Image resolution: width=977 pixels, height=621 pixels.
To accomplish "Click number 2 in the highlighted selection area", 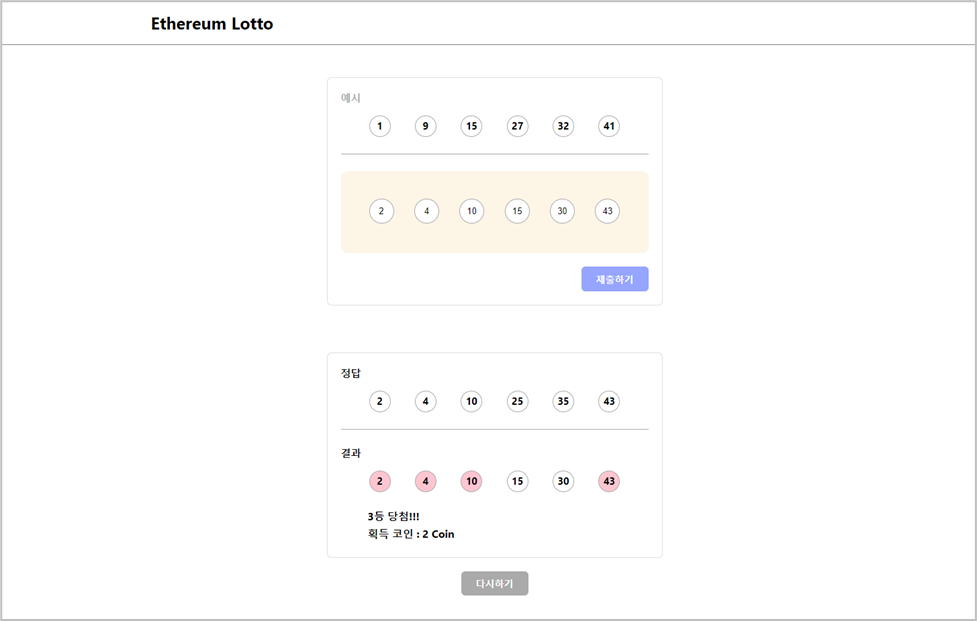I will (x=381, y=211).
